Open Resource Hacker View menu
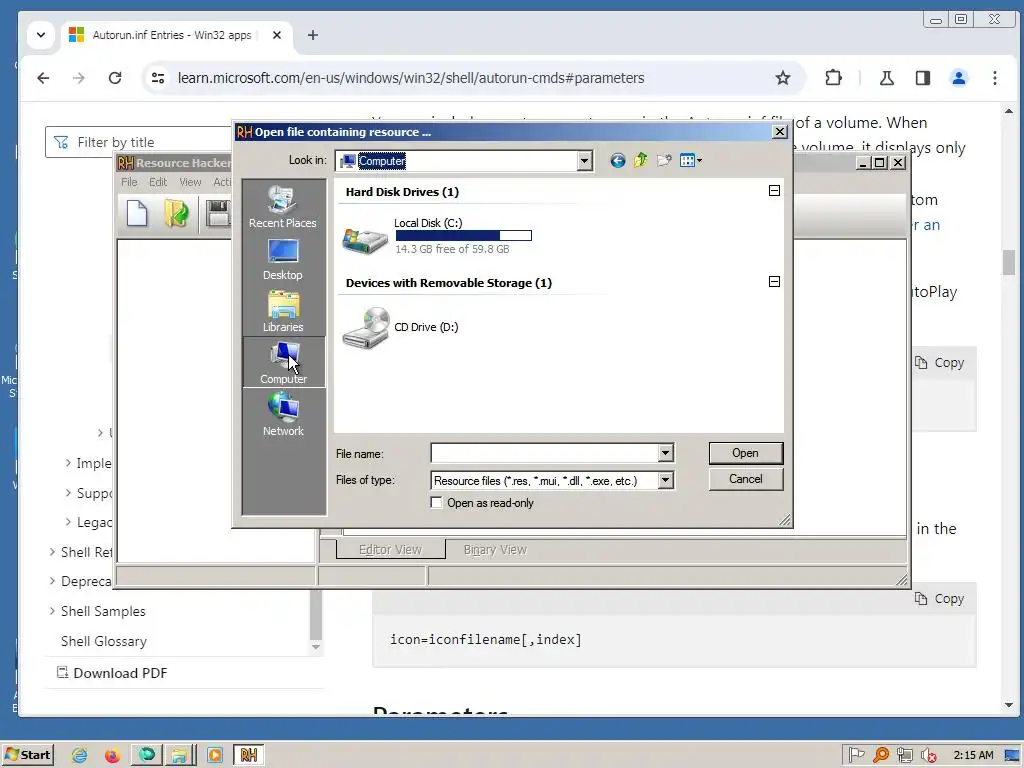 (190, 182)
